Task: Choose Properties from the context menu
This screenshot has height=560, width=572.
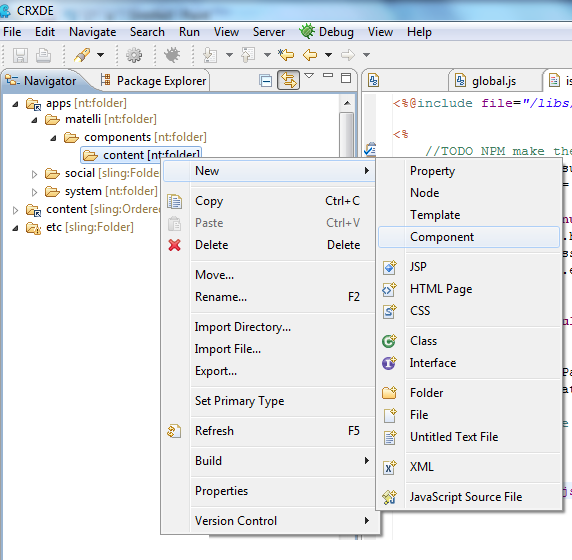Action: (x=268, y=491)
